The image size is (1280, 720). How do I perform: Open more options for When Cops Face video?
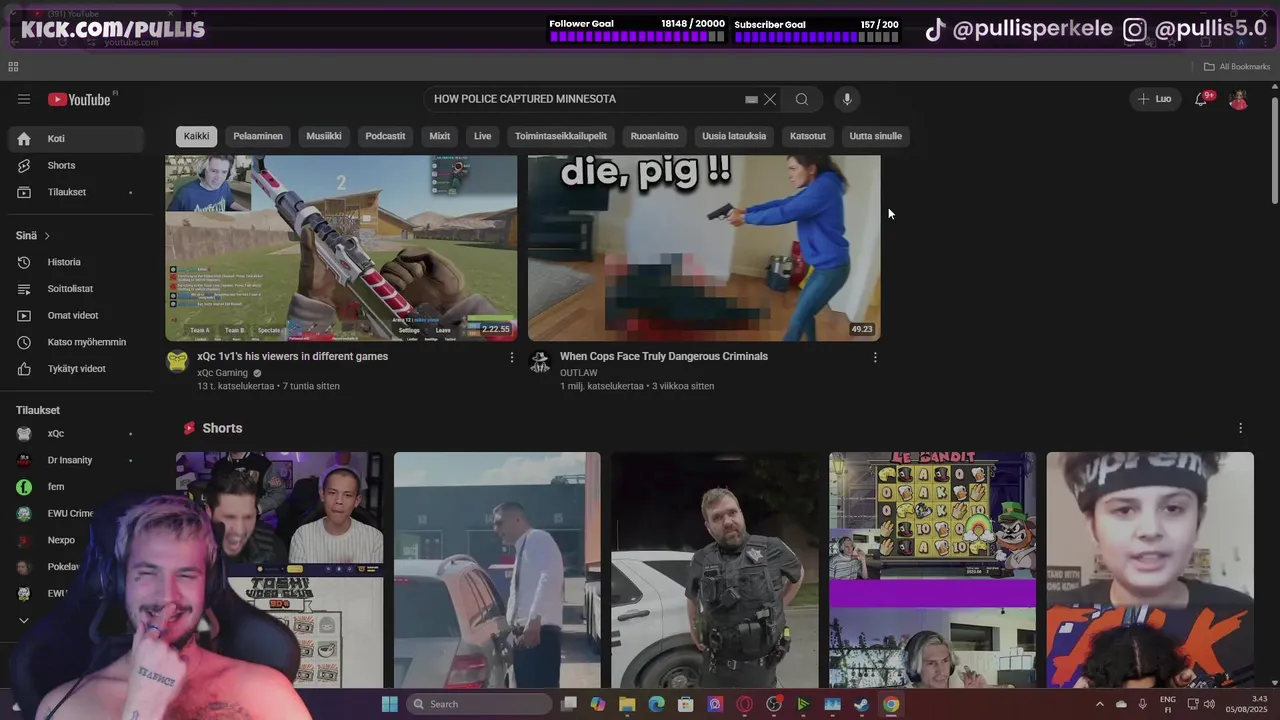pos(875,357)
